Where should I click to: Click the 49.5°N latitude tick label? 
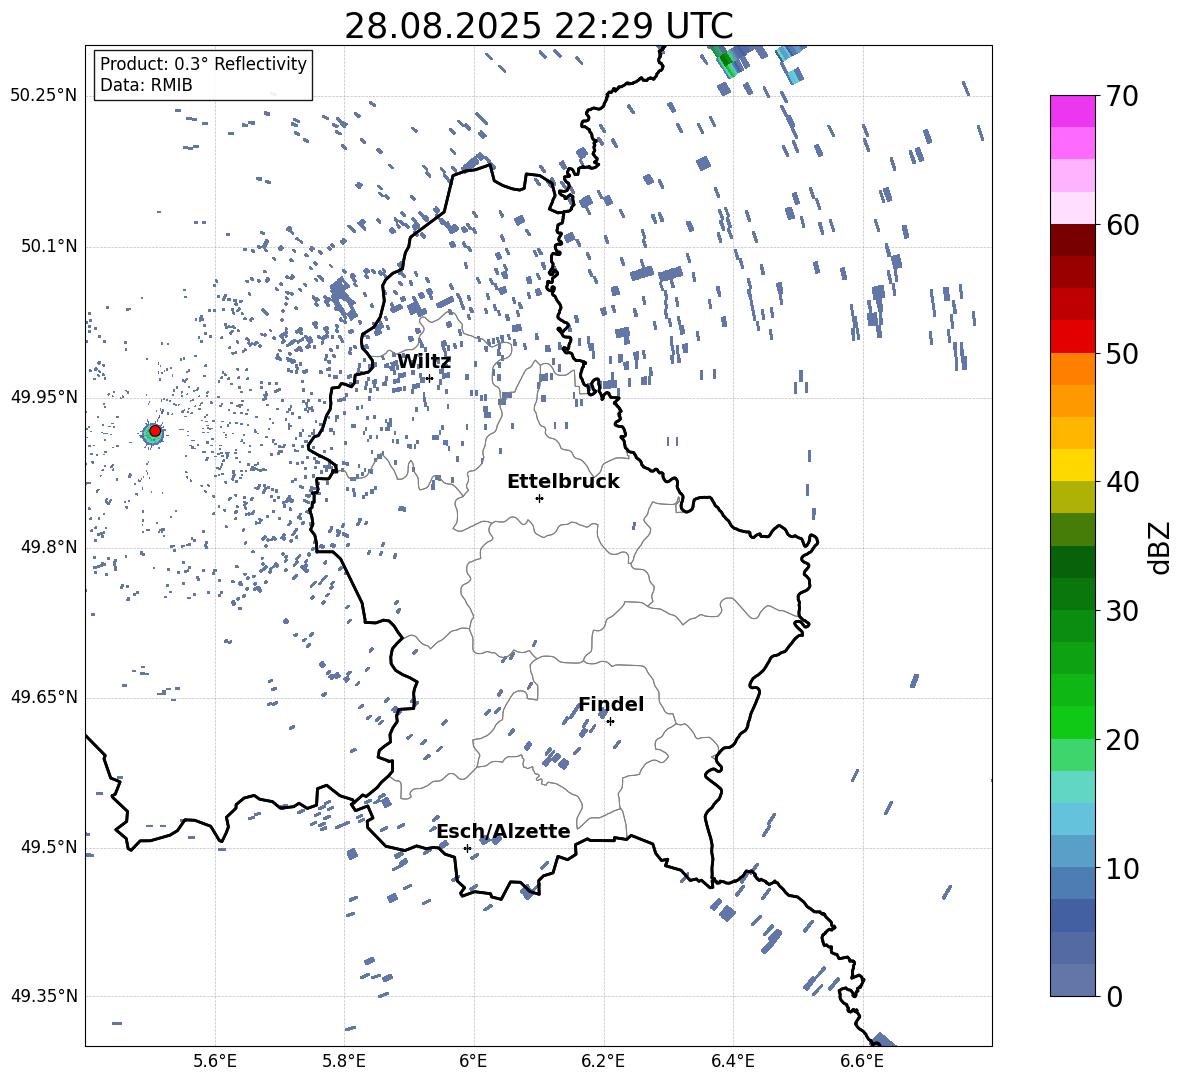[x=48, y=847]
